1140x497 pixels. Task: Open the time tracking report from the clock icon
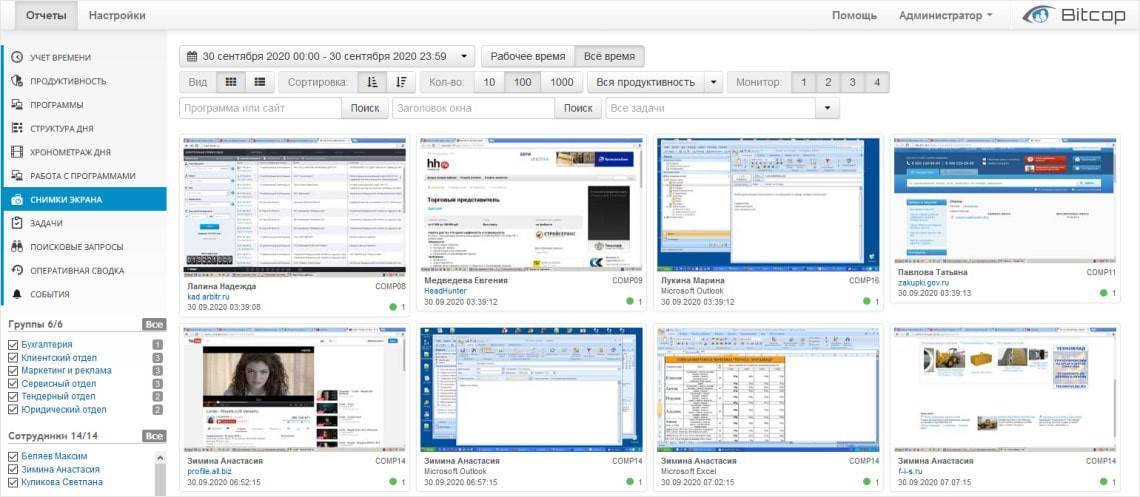(17, 57)
